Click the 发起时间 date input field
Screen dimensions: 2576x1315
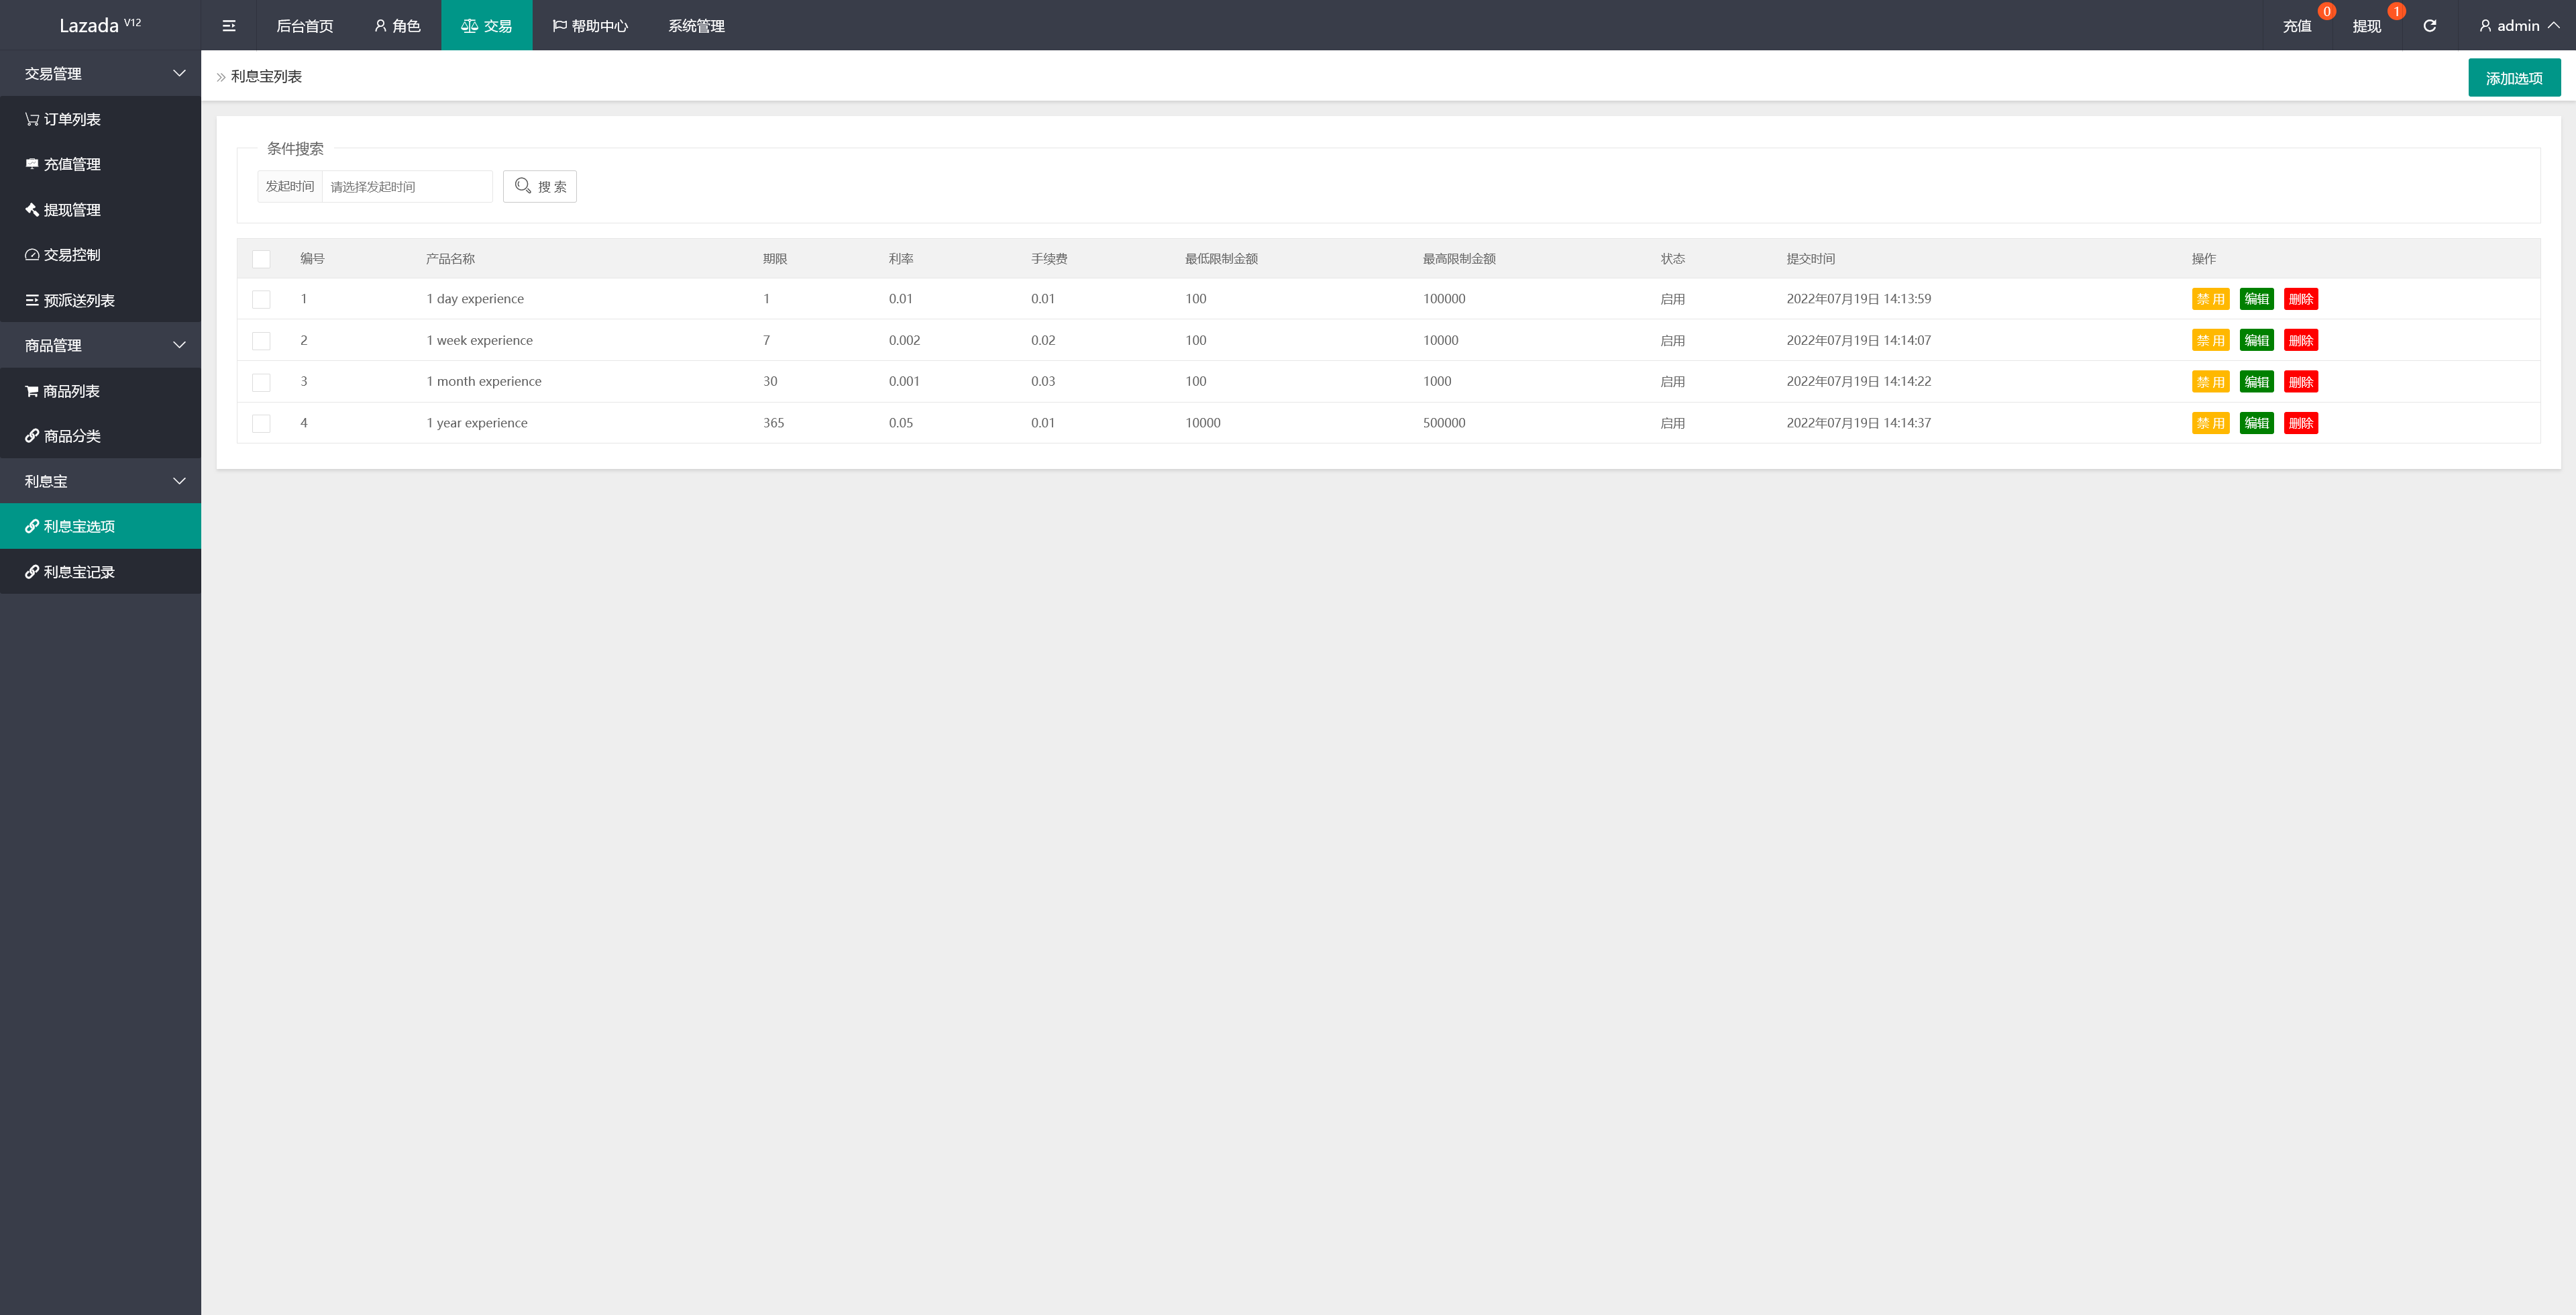[406, 187]
